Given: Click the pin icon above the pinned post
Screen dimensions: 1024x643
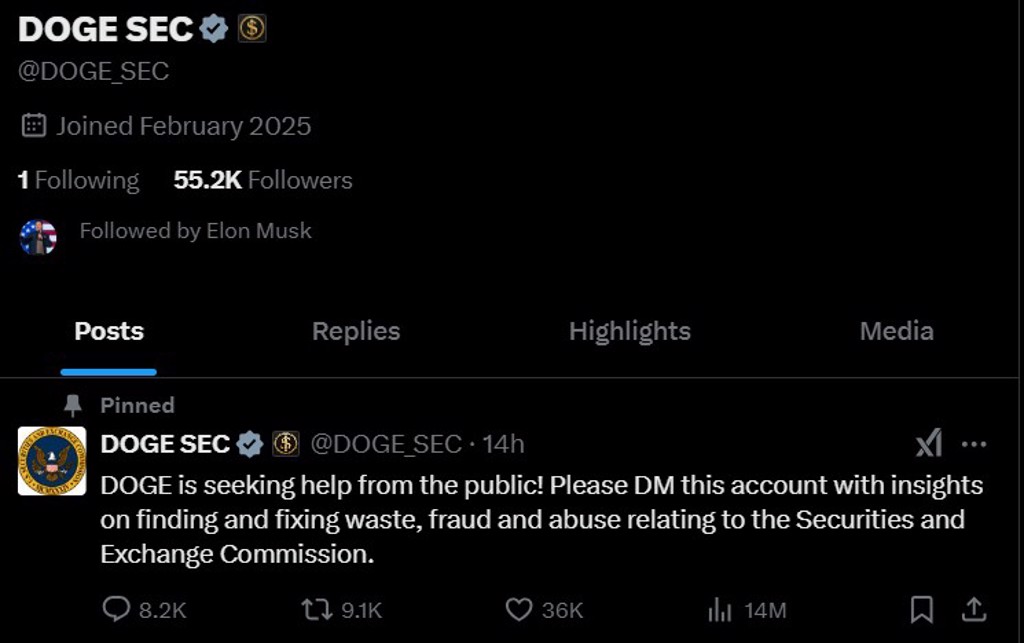Looking at the screenshot, I should [71, 404].
